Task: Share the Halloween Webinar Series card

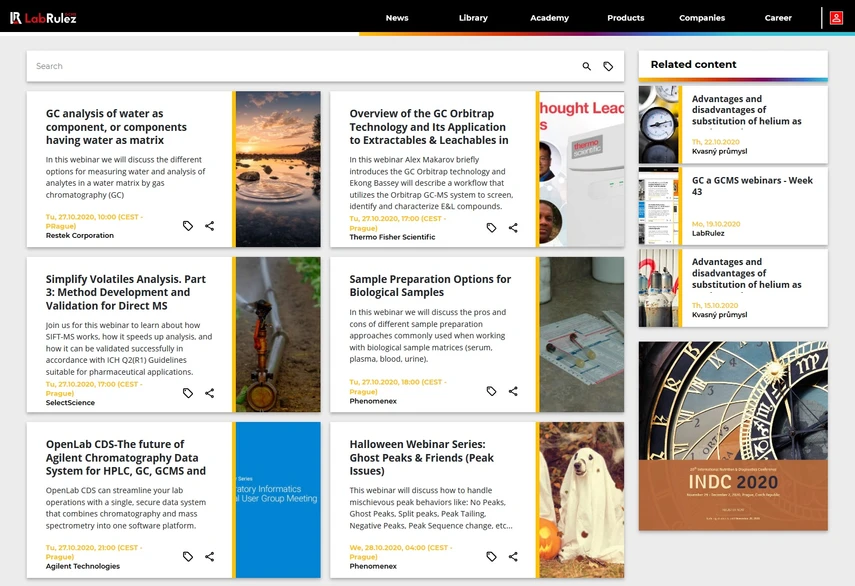Action: coord(513,557)
